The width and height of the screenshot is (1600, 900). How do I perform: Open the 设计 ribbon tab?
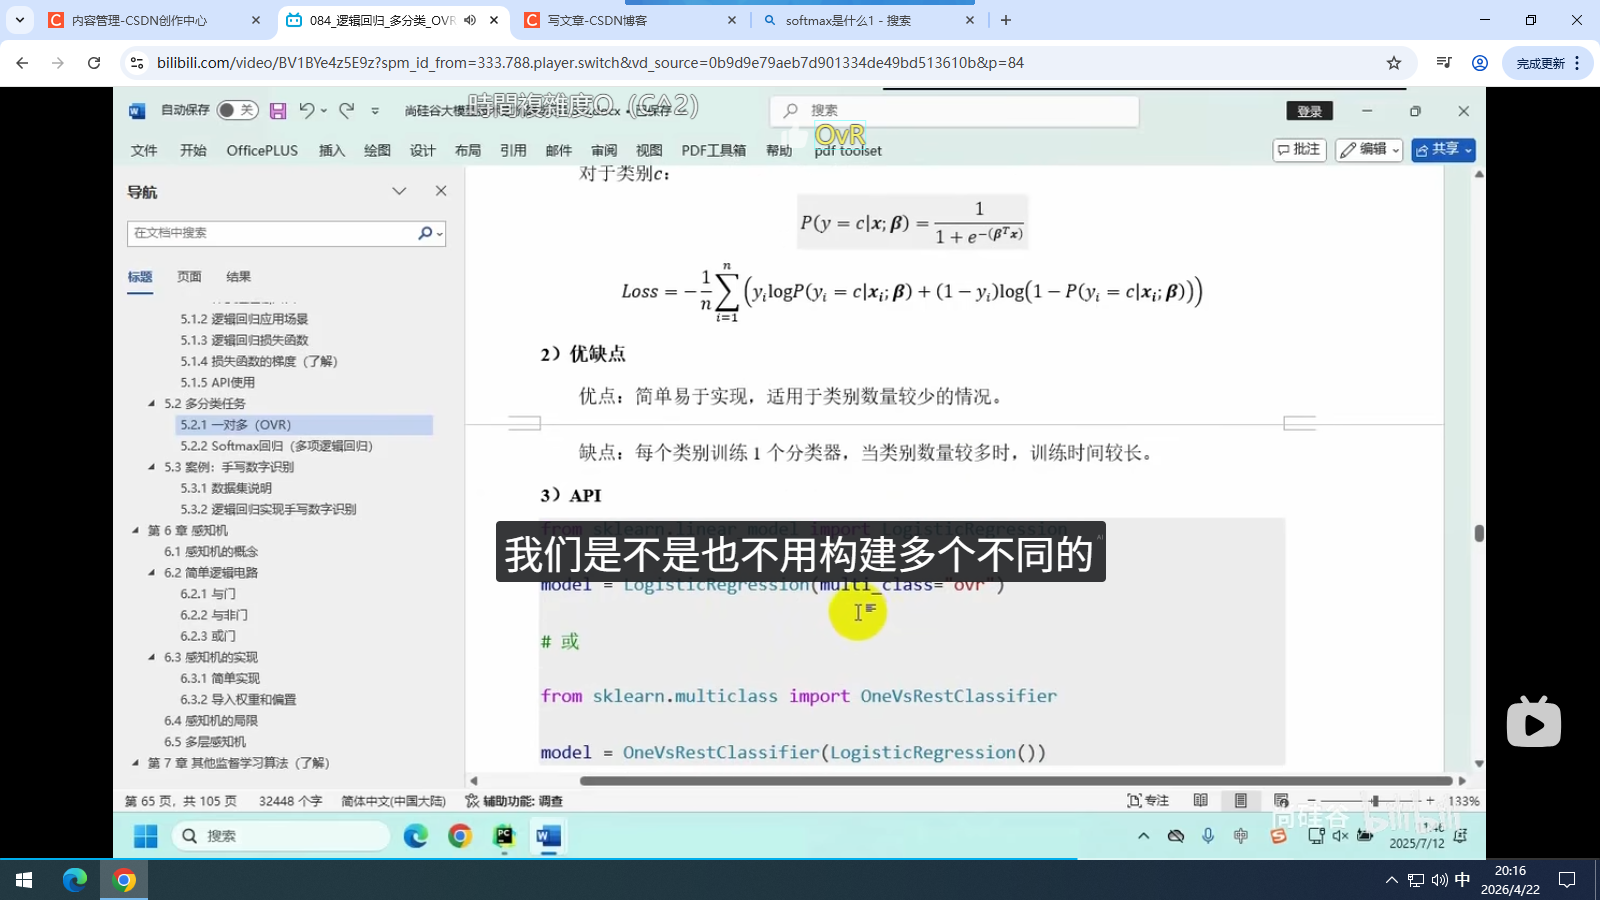click(x=423, y=150)
